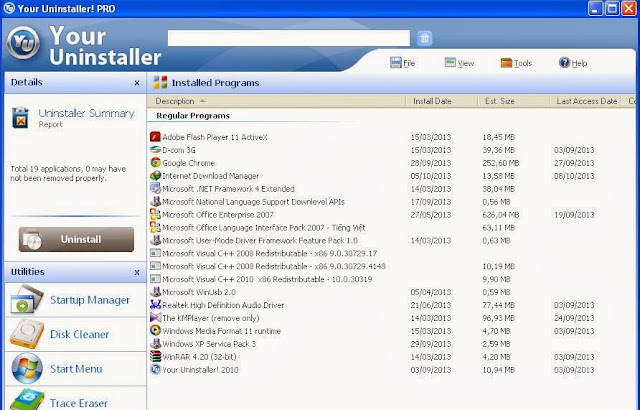Collapse the Utilities panel

(137, 272)
